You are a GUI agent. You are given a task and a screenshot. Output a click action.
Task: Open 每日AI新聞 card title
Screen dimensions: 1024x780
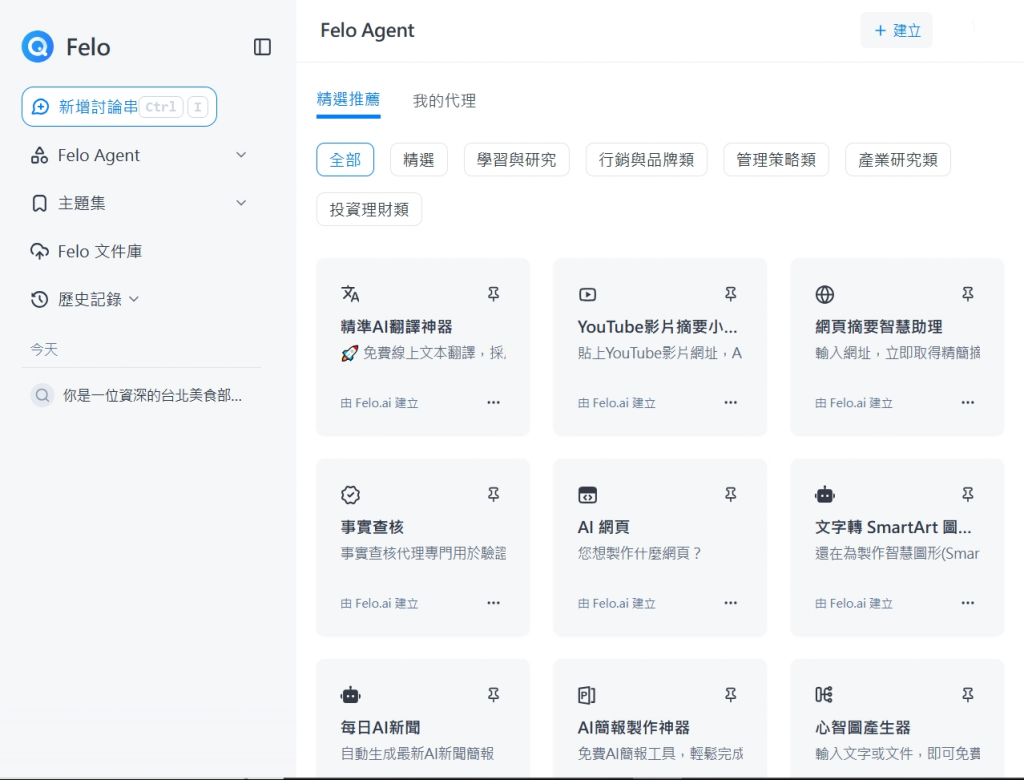pos(380,727)
